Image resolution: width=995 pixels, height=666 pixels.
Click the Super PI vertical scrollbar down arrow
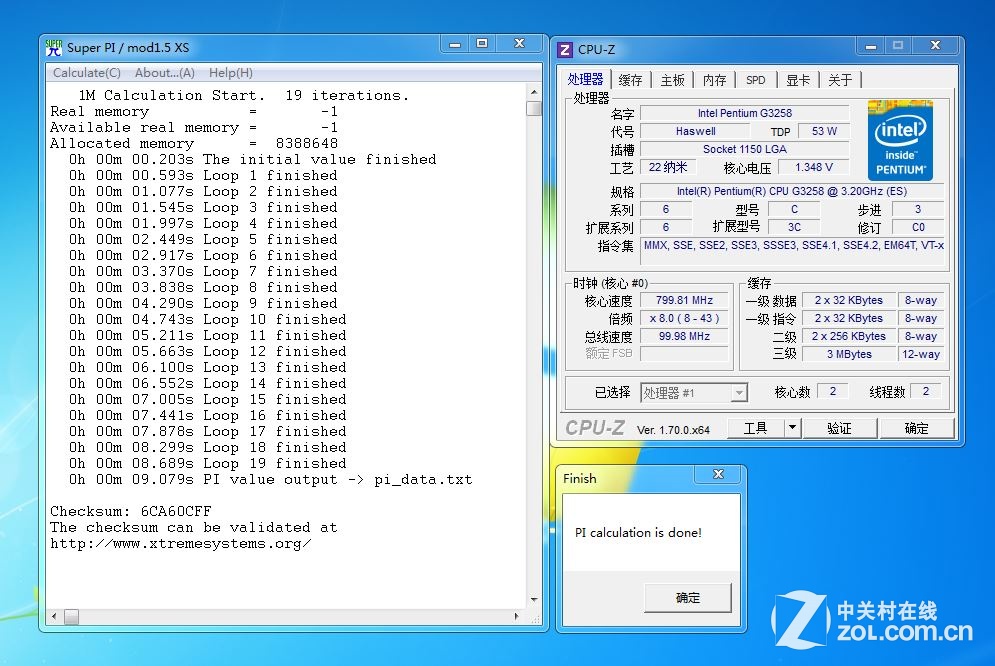[x=534, y=599]
